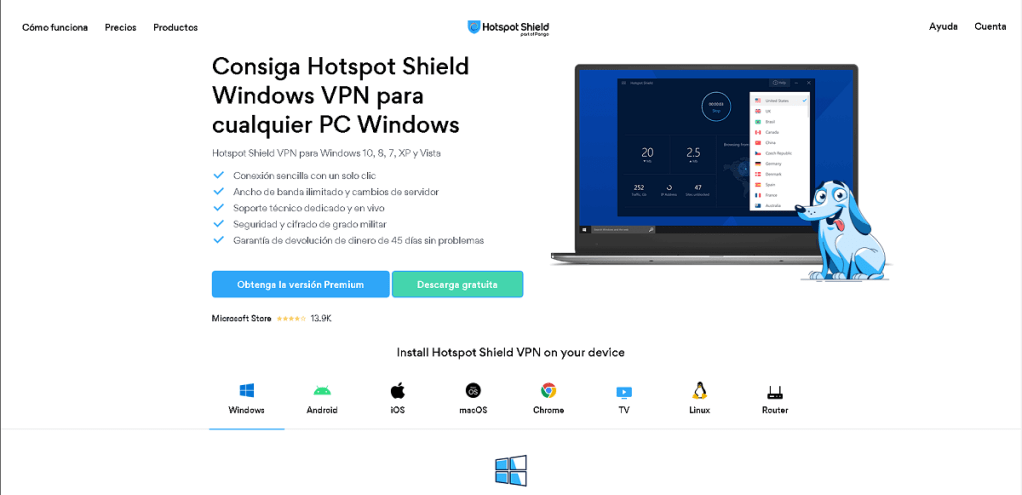Click the Hotspot Shield logo in header

[508, 27]
